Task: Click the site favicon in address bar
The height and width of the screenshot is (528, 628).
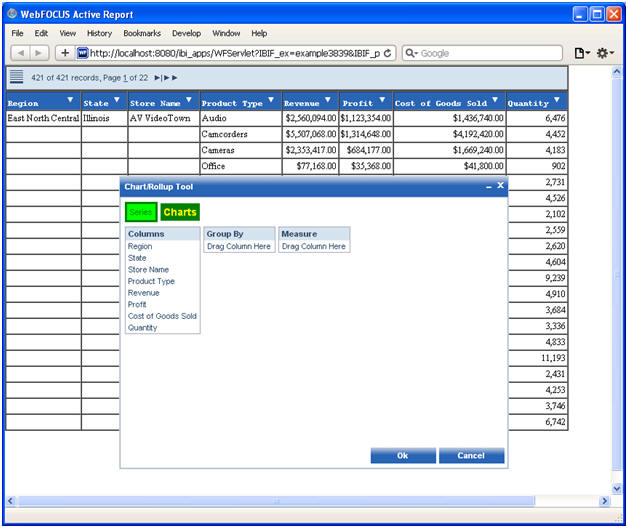Action: coord(83,53)
